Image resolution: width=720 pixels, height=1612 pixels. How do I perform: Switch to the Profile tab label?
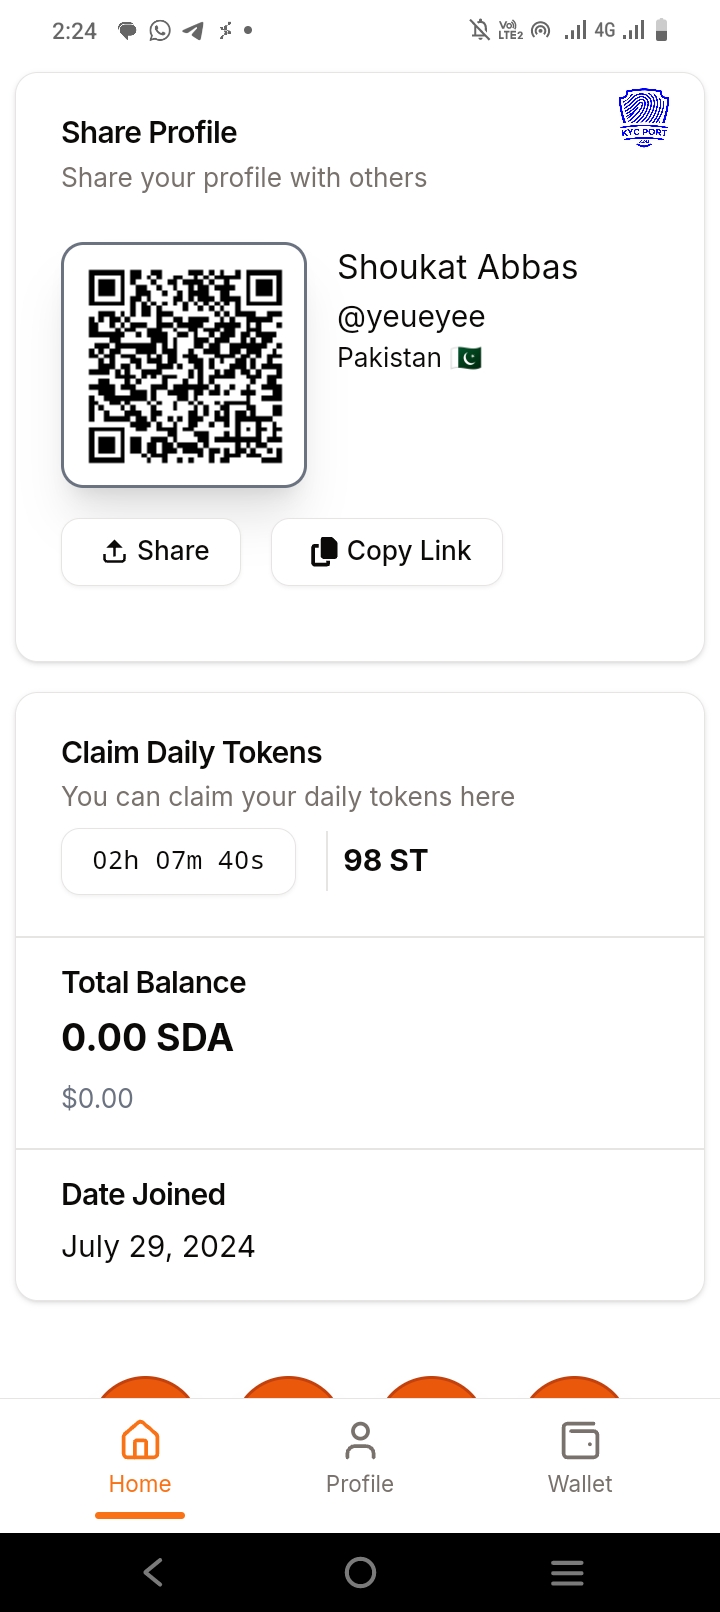360,1484
